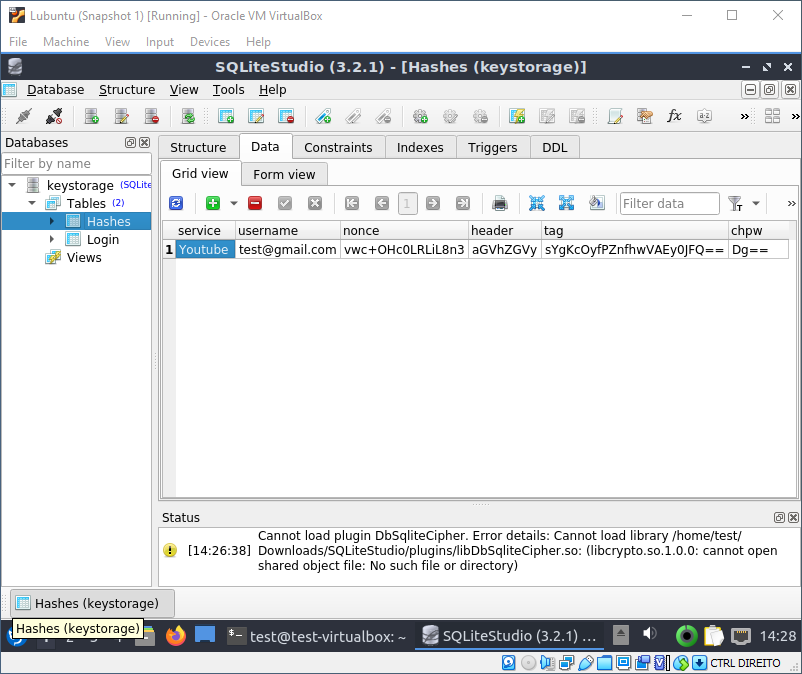This screenshot has width=802, height=674.
Task: Create a trigger with gear plus icon
Action: (420, 116)
